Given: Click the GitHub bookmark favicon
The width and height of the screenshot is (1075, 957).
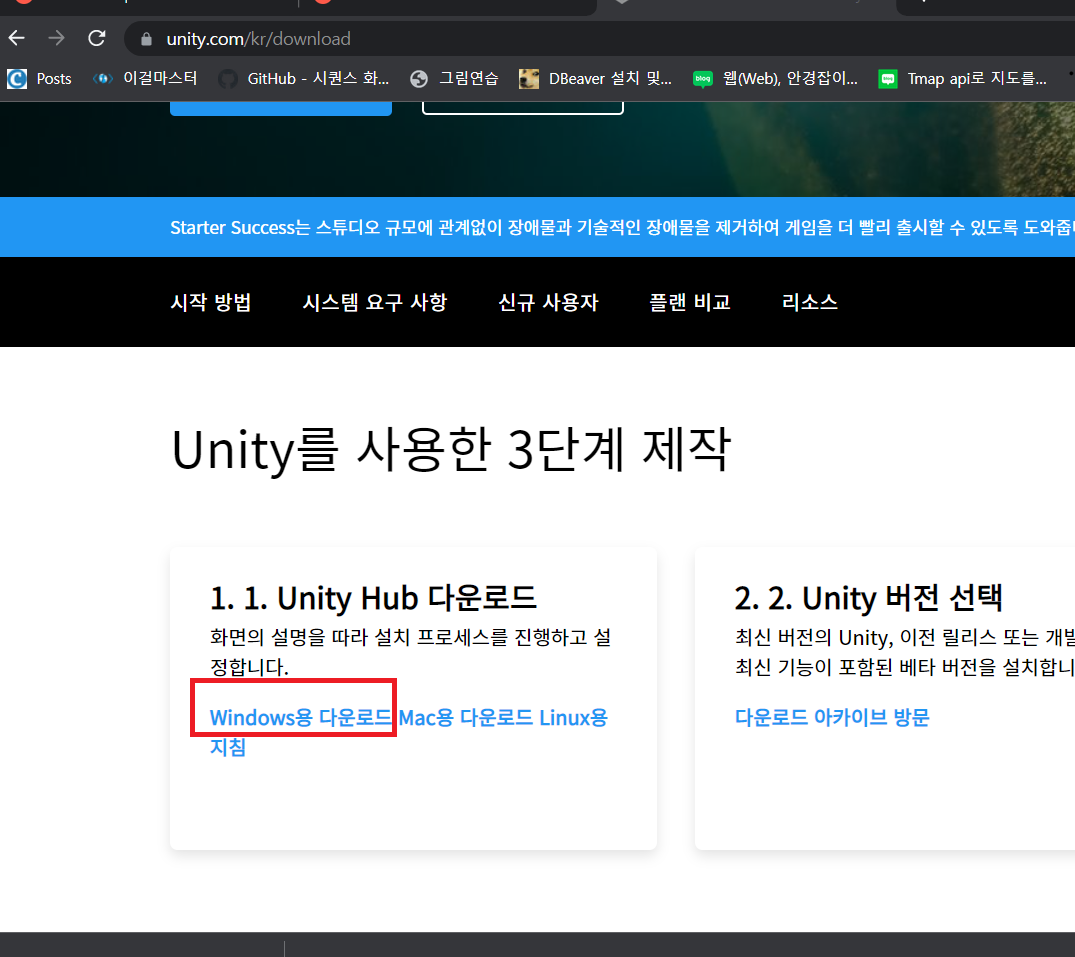Looking at the screenshot, I should tap(228, 79).
